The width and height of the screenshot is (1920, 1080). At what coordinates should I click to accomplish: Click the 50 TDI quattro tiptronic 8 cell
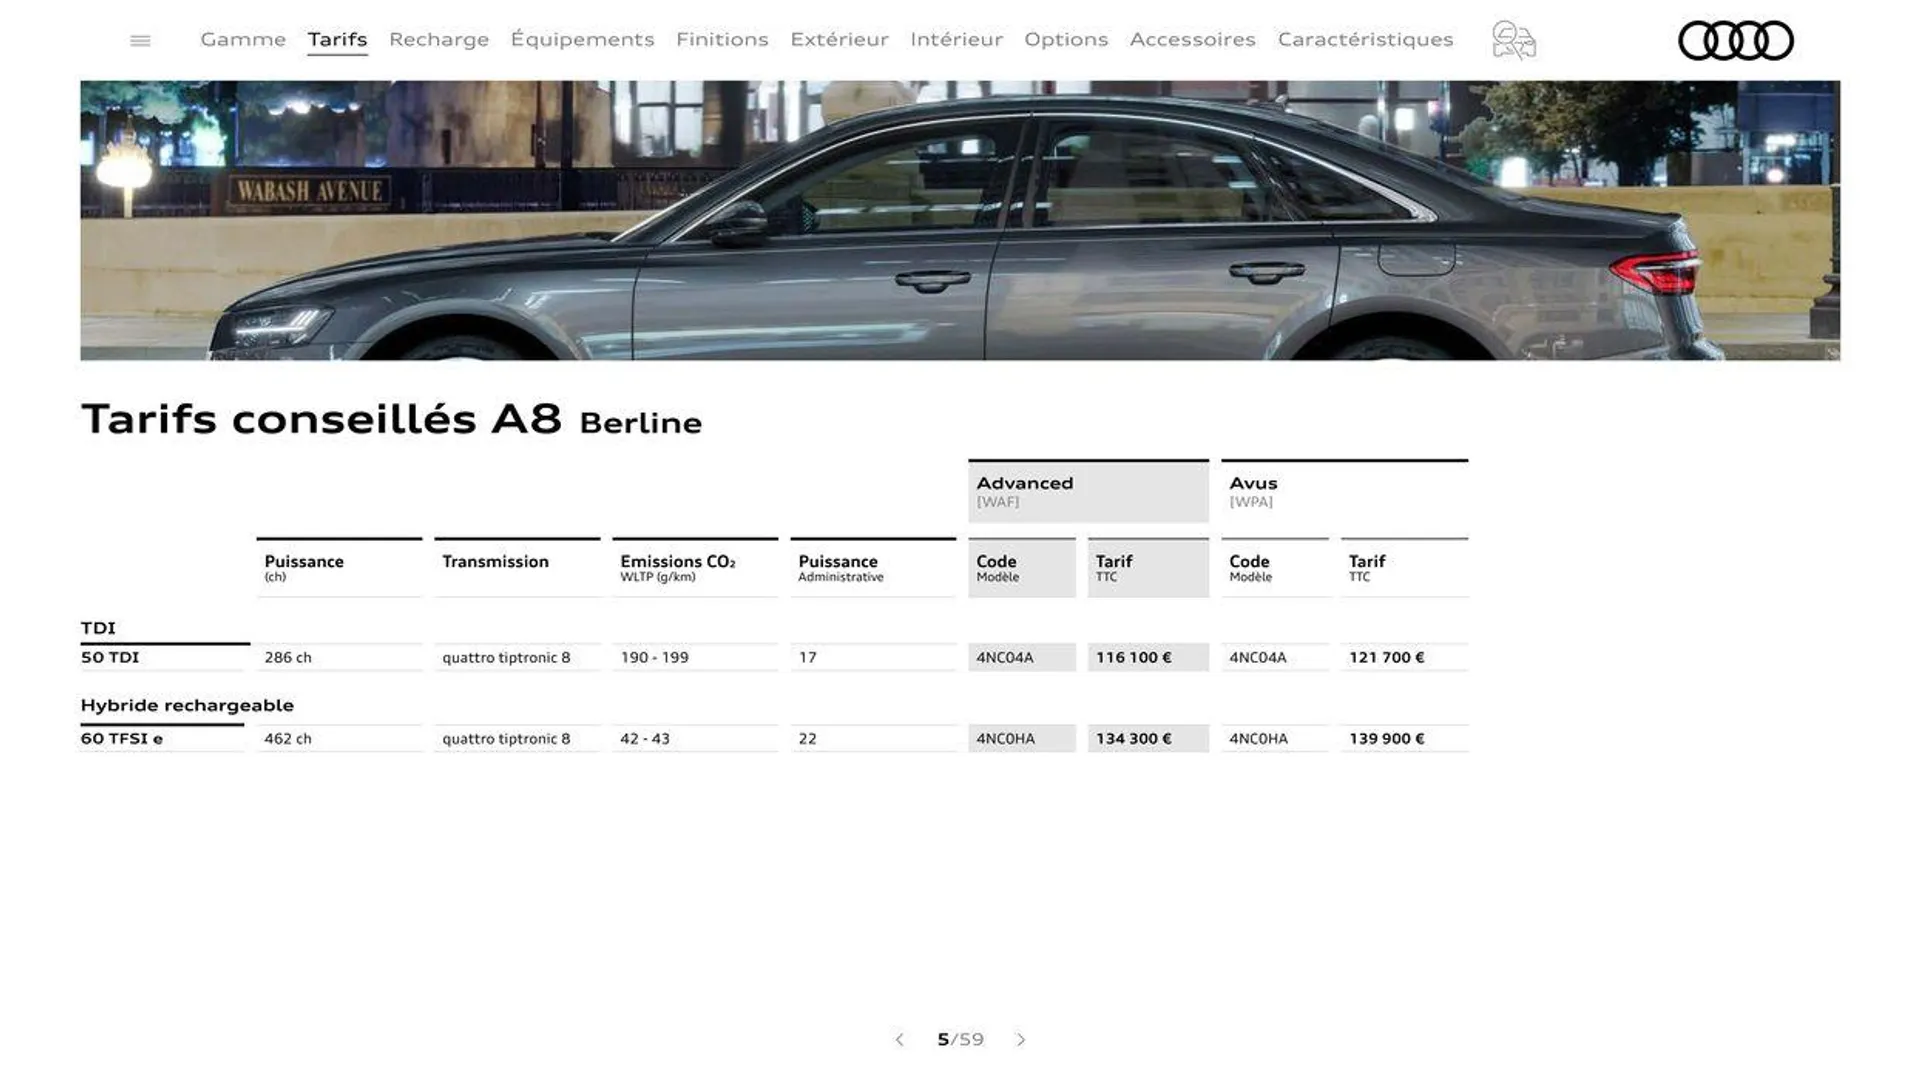(x=506, y=657)
